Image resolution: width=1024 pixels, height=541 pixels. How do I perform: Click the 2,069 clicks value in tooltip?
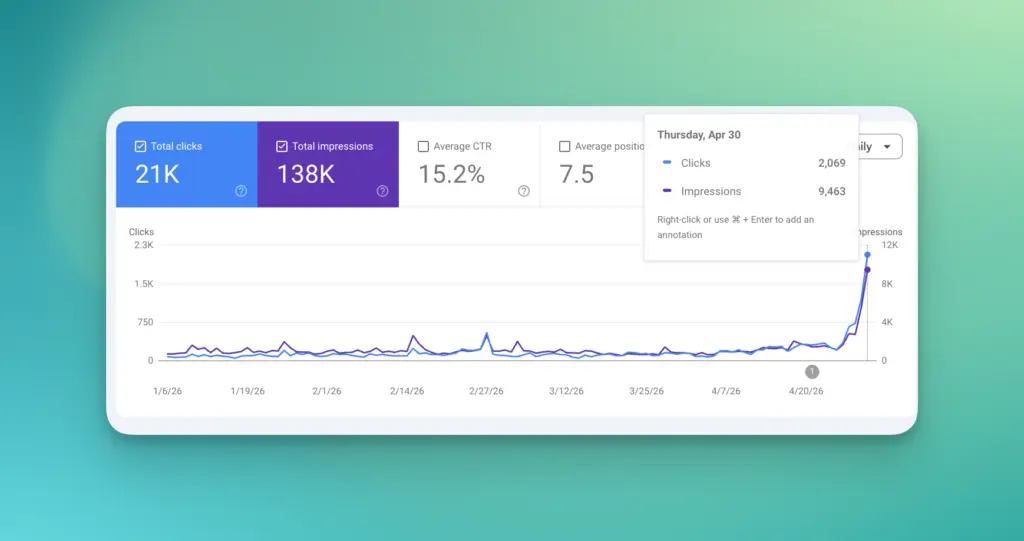coord(831,163)
